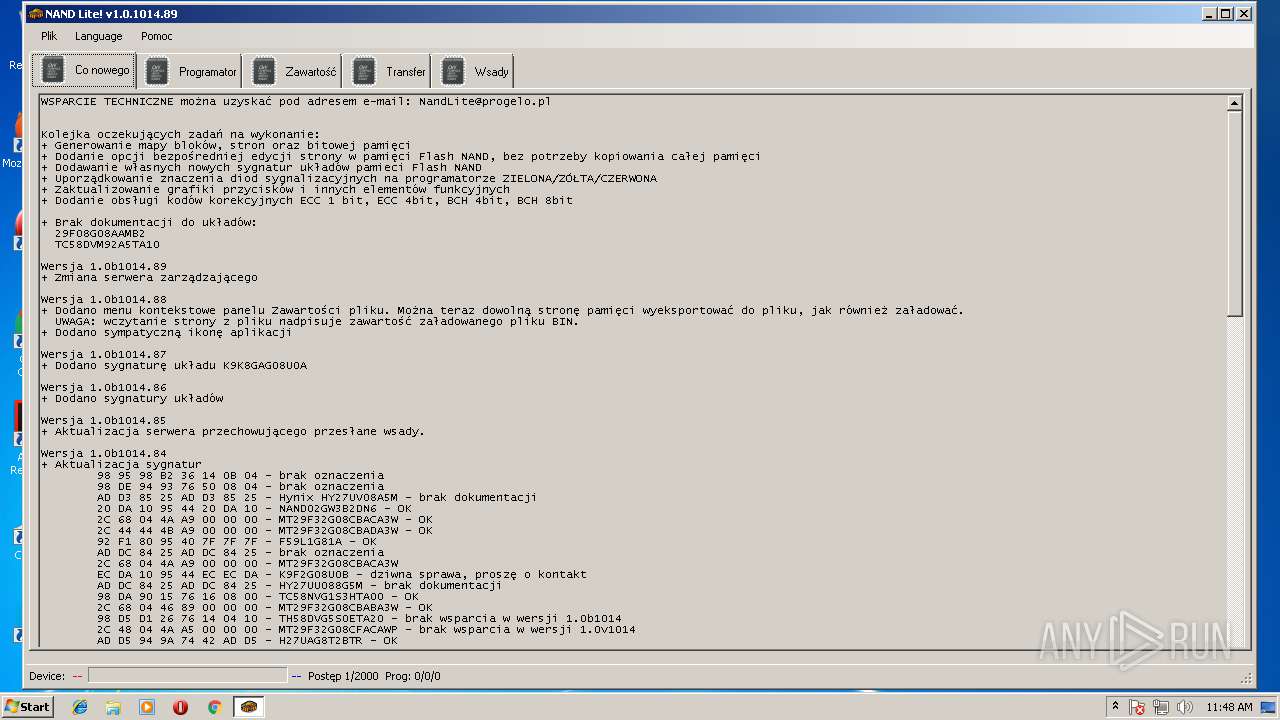Screen dimensions: 1280x720
Task: Open the Language menu
Action: tap(99, 36)
